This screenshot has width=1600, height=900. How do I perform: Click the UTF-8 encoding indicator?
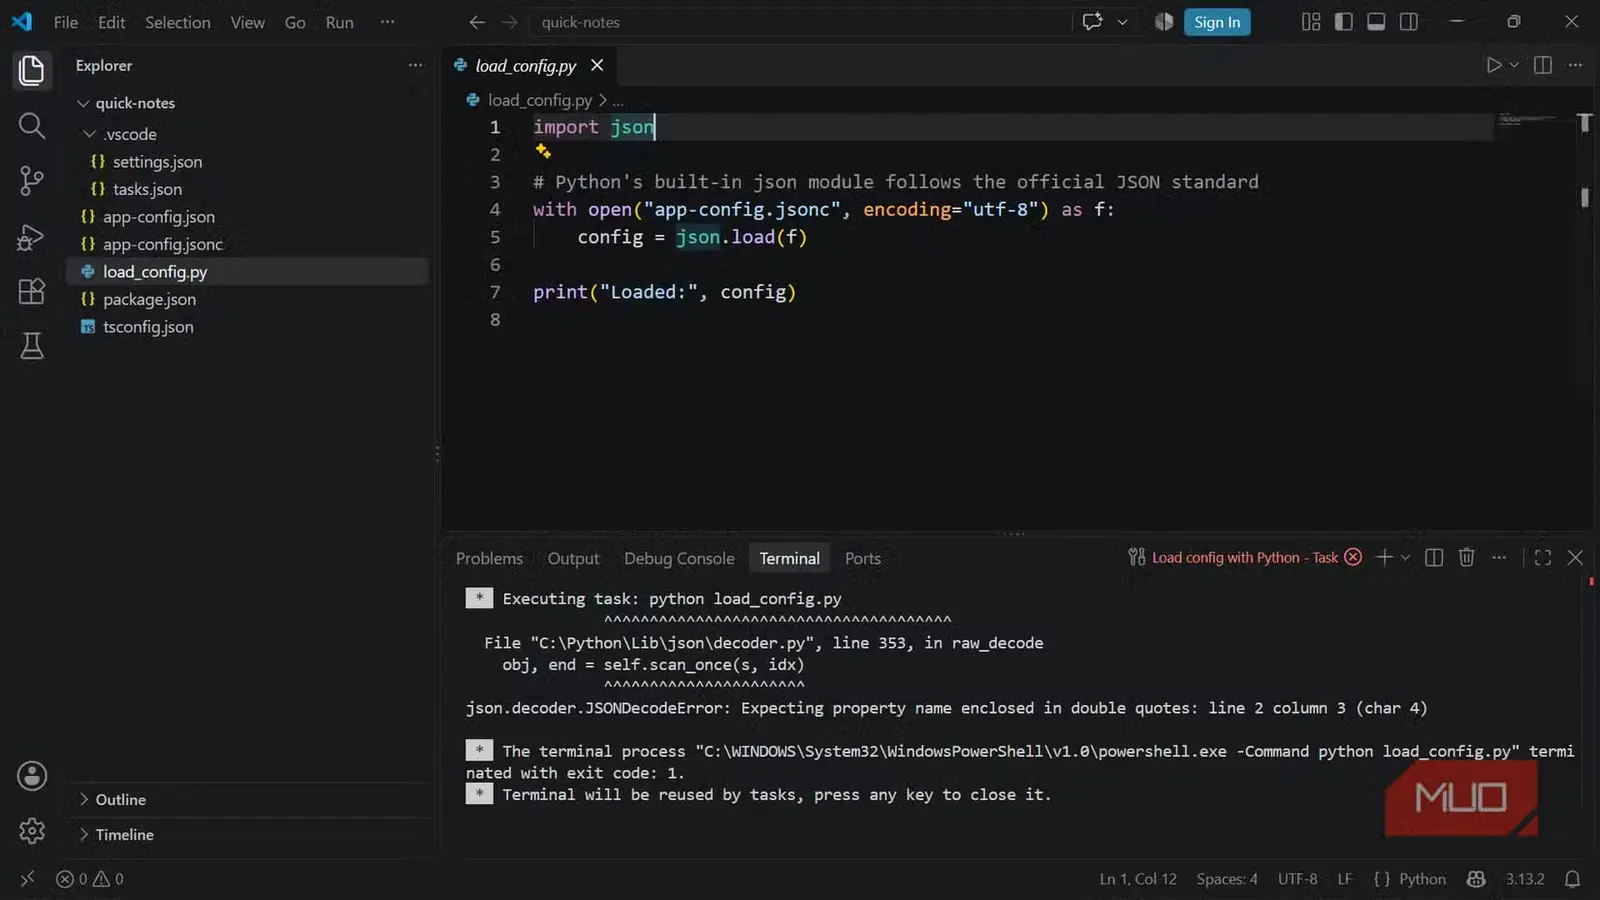point(1297,879)
